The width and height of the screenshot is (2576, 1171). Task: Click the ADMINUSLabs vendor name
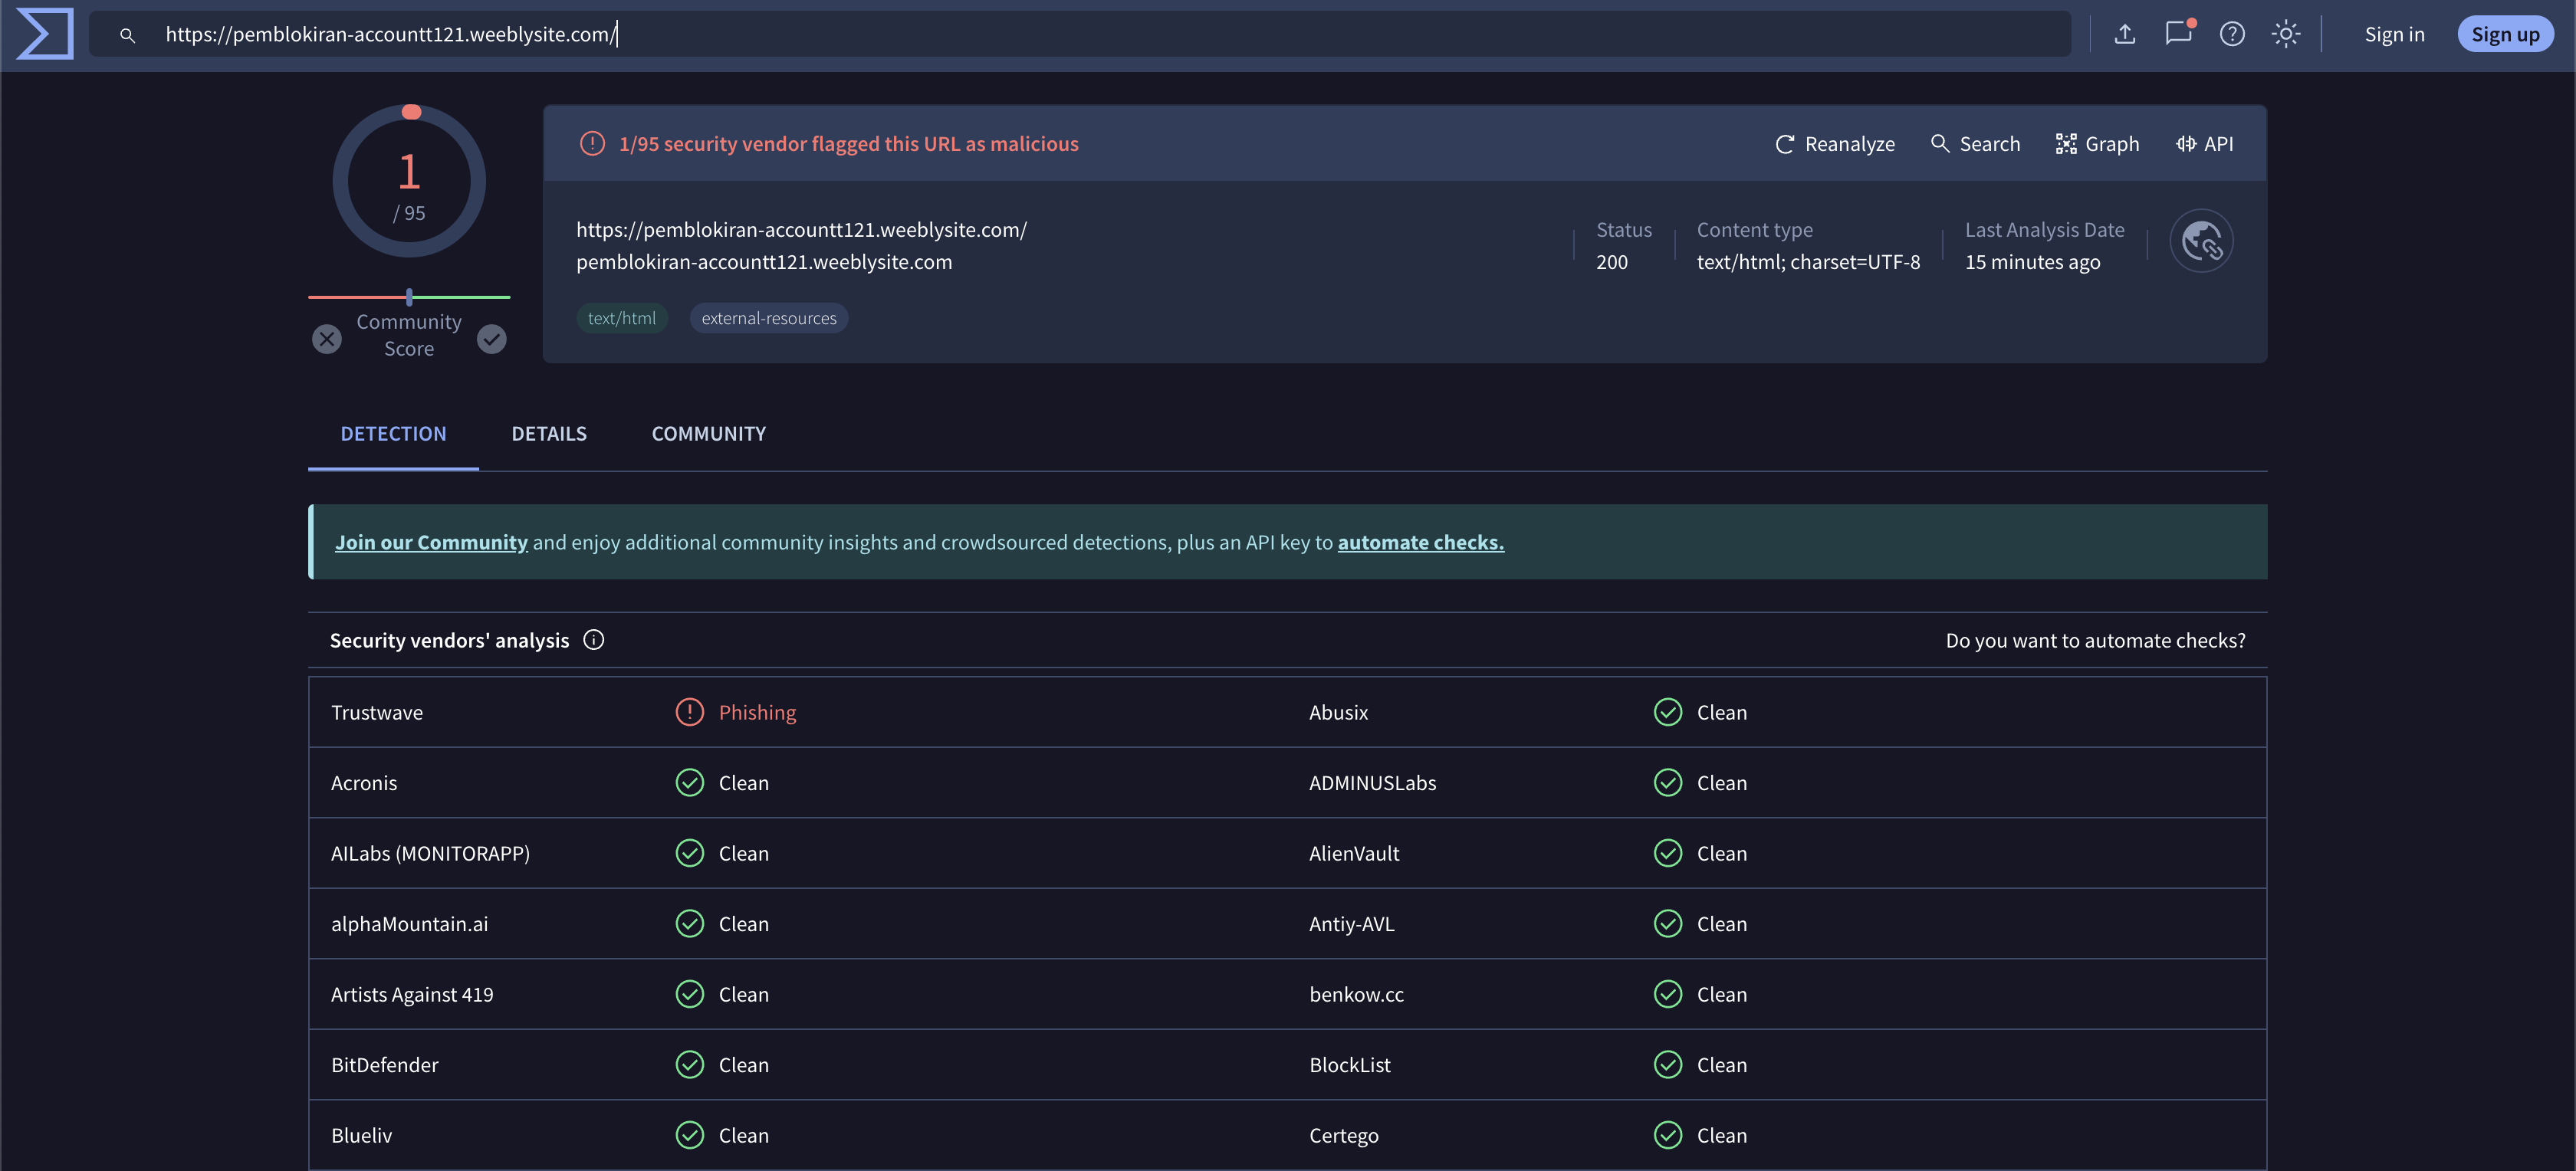(1372, 783)
